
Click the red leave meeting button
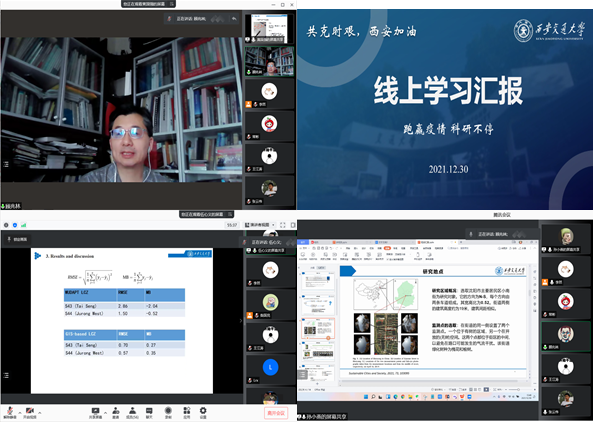coord(276,413)
